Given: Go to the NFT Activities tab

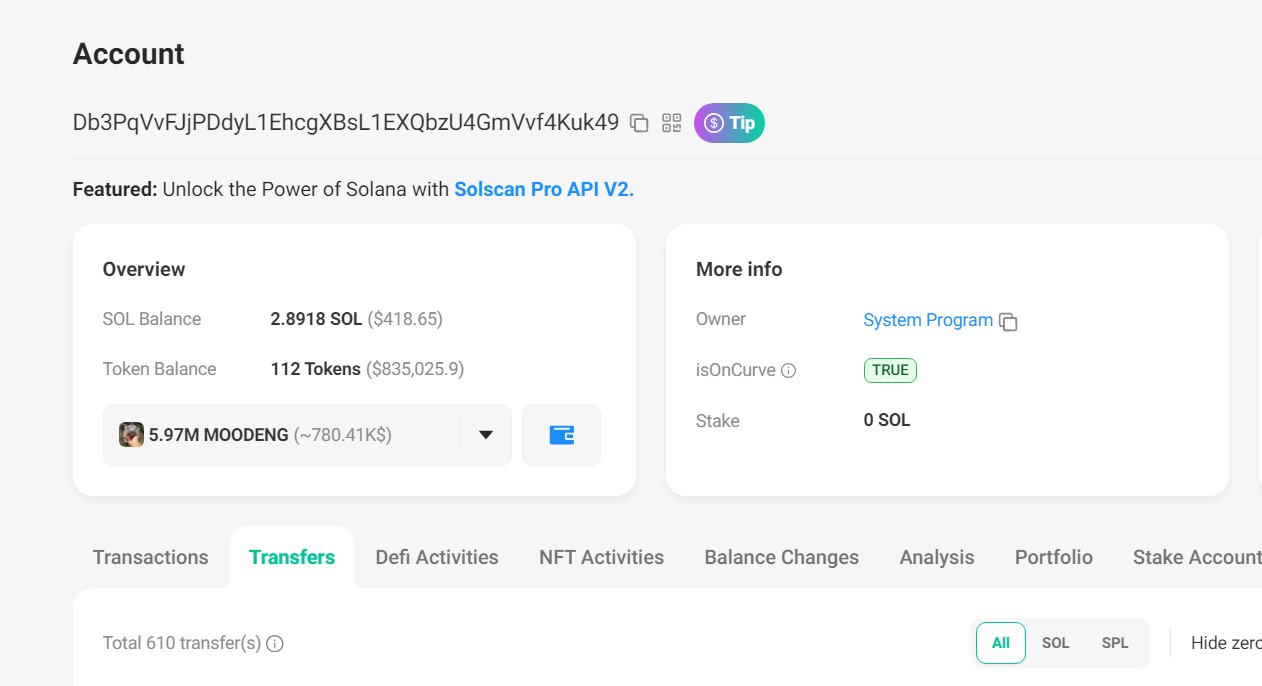Looking at the screenshot, I should [x=601, y=557].
